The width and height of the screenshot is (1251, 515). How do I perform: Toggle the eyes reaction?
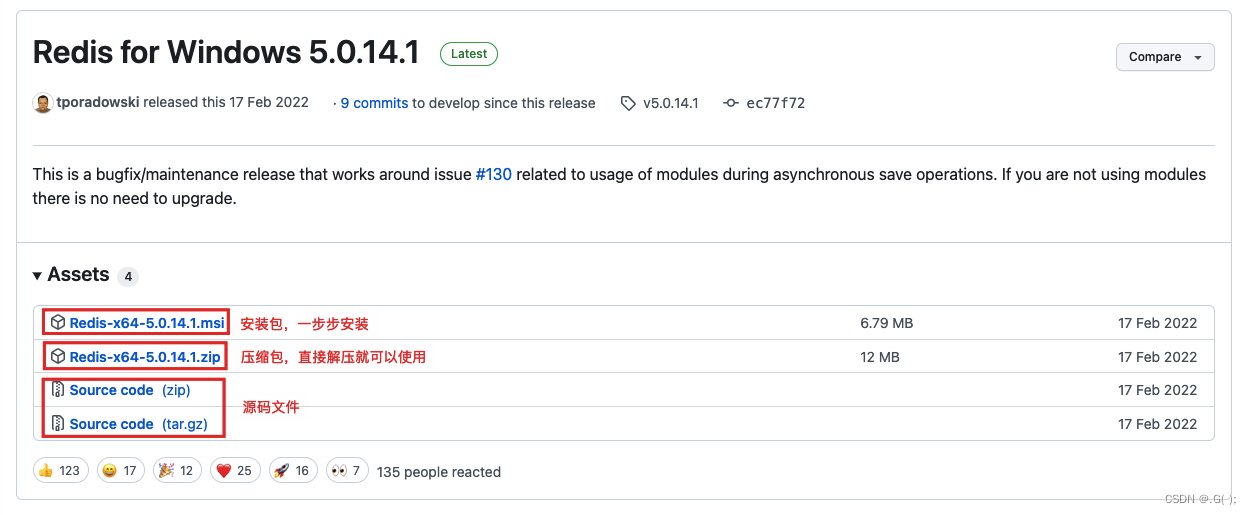click(346, 471)
